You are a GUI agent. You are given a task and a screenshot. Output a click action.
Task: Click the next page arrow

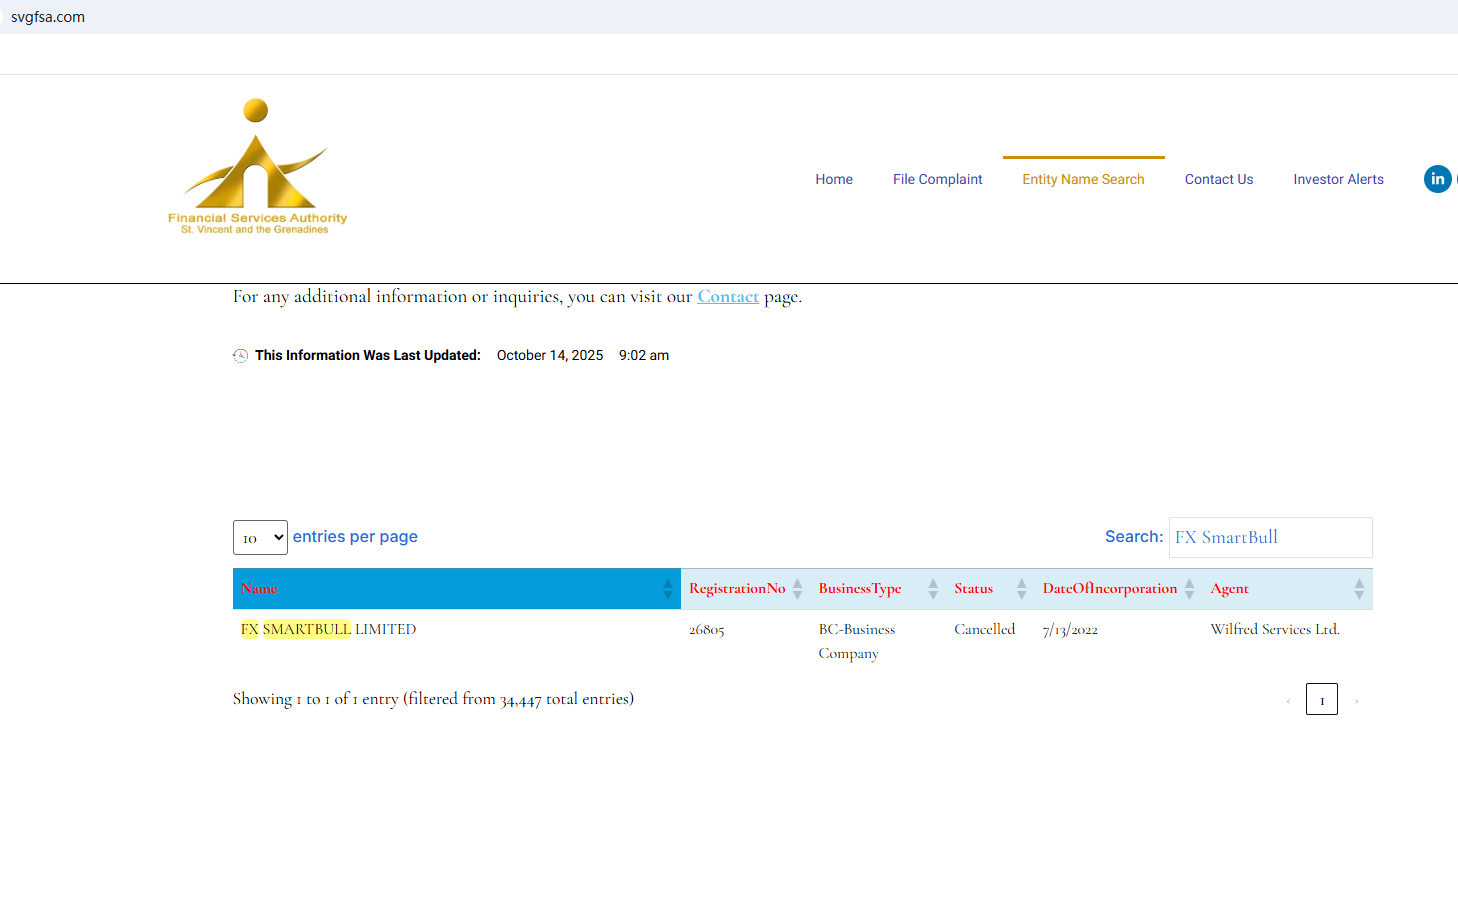coord(1357,701)
